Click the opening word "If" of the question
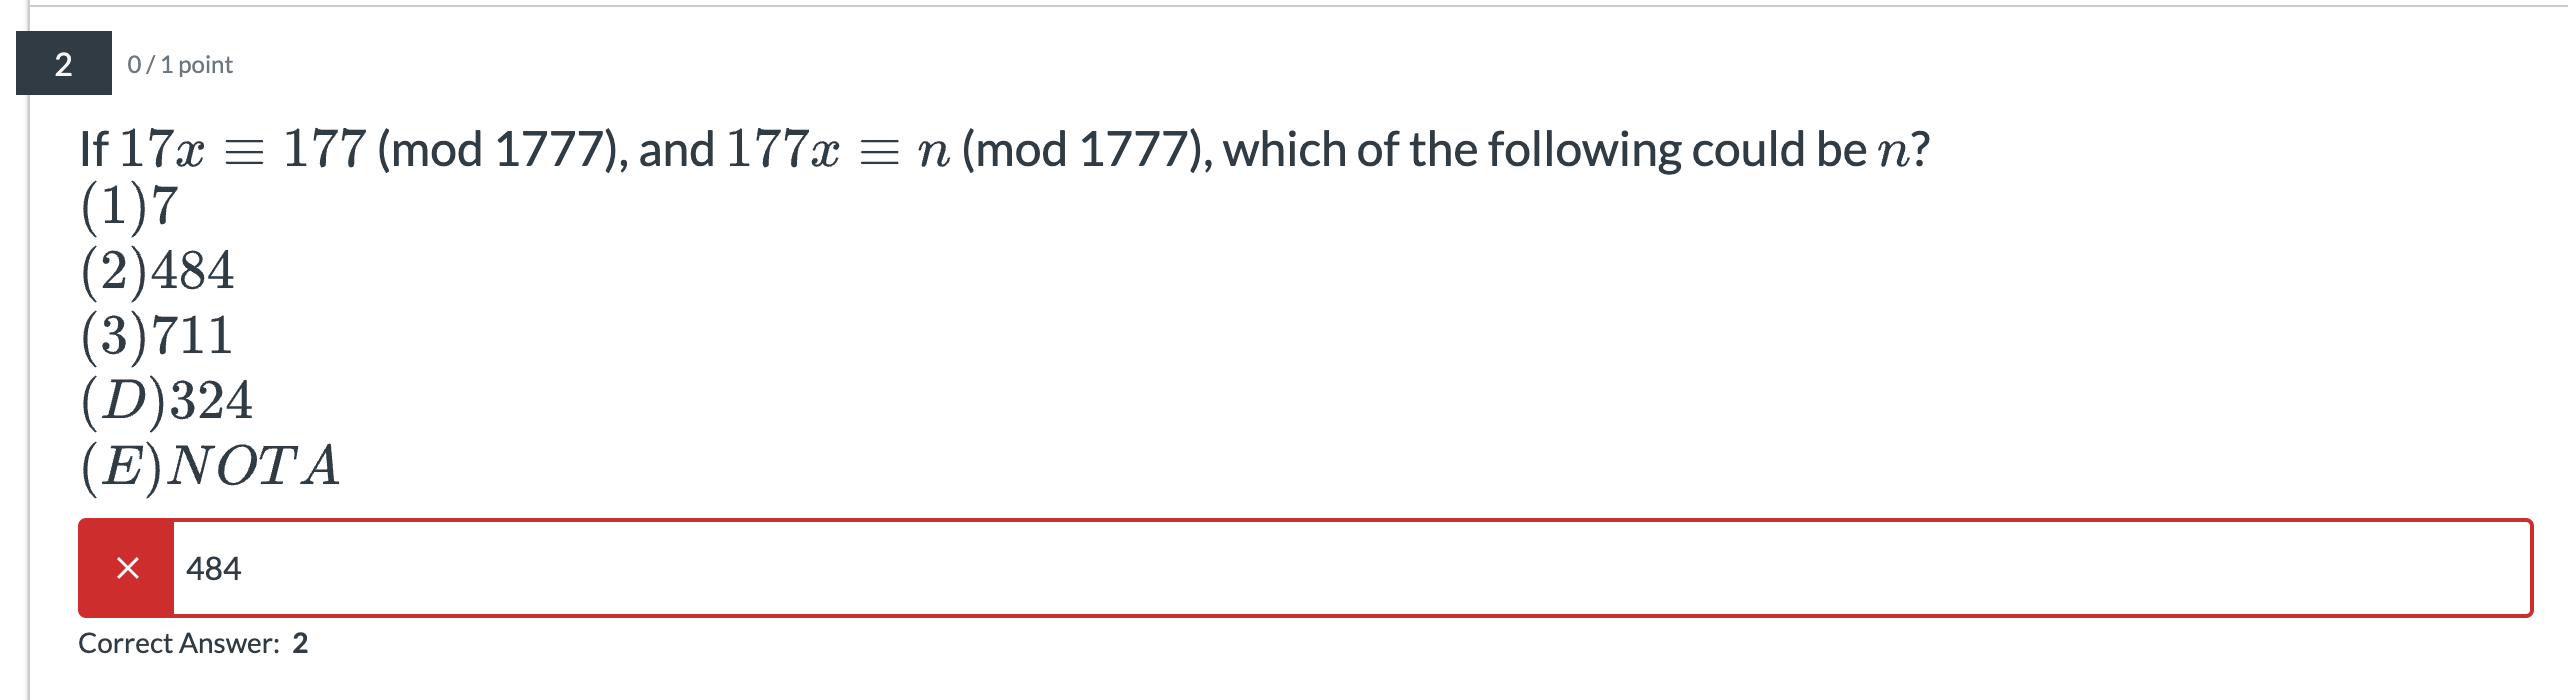Image resolution: width=2568 pixels, height=700 pixels. pos(94,150)
